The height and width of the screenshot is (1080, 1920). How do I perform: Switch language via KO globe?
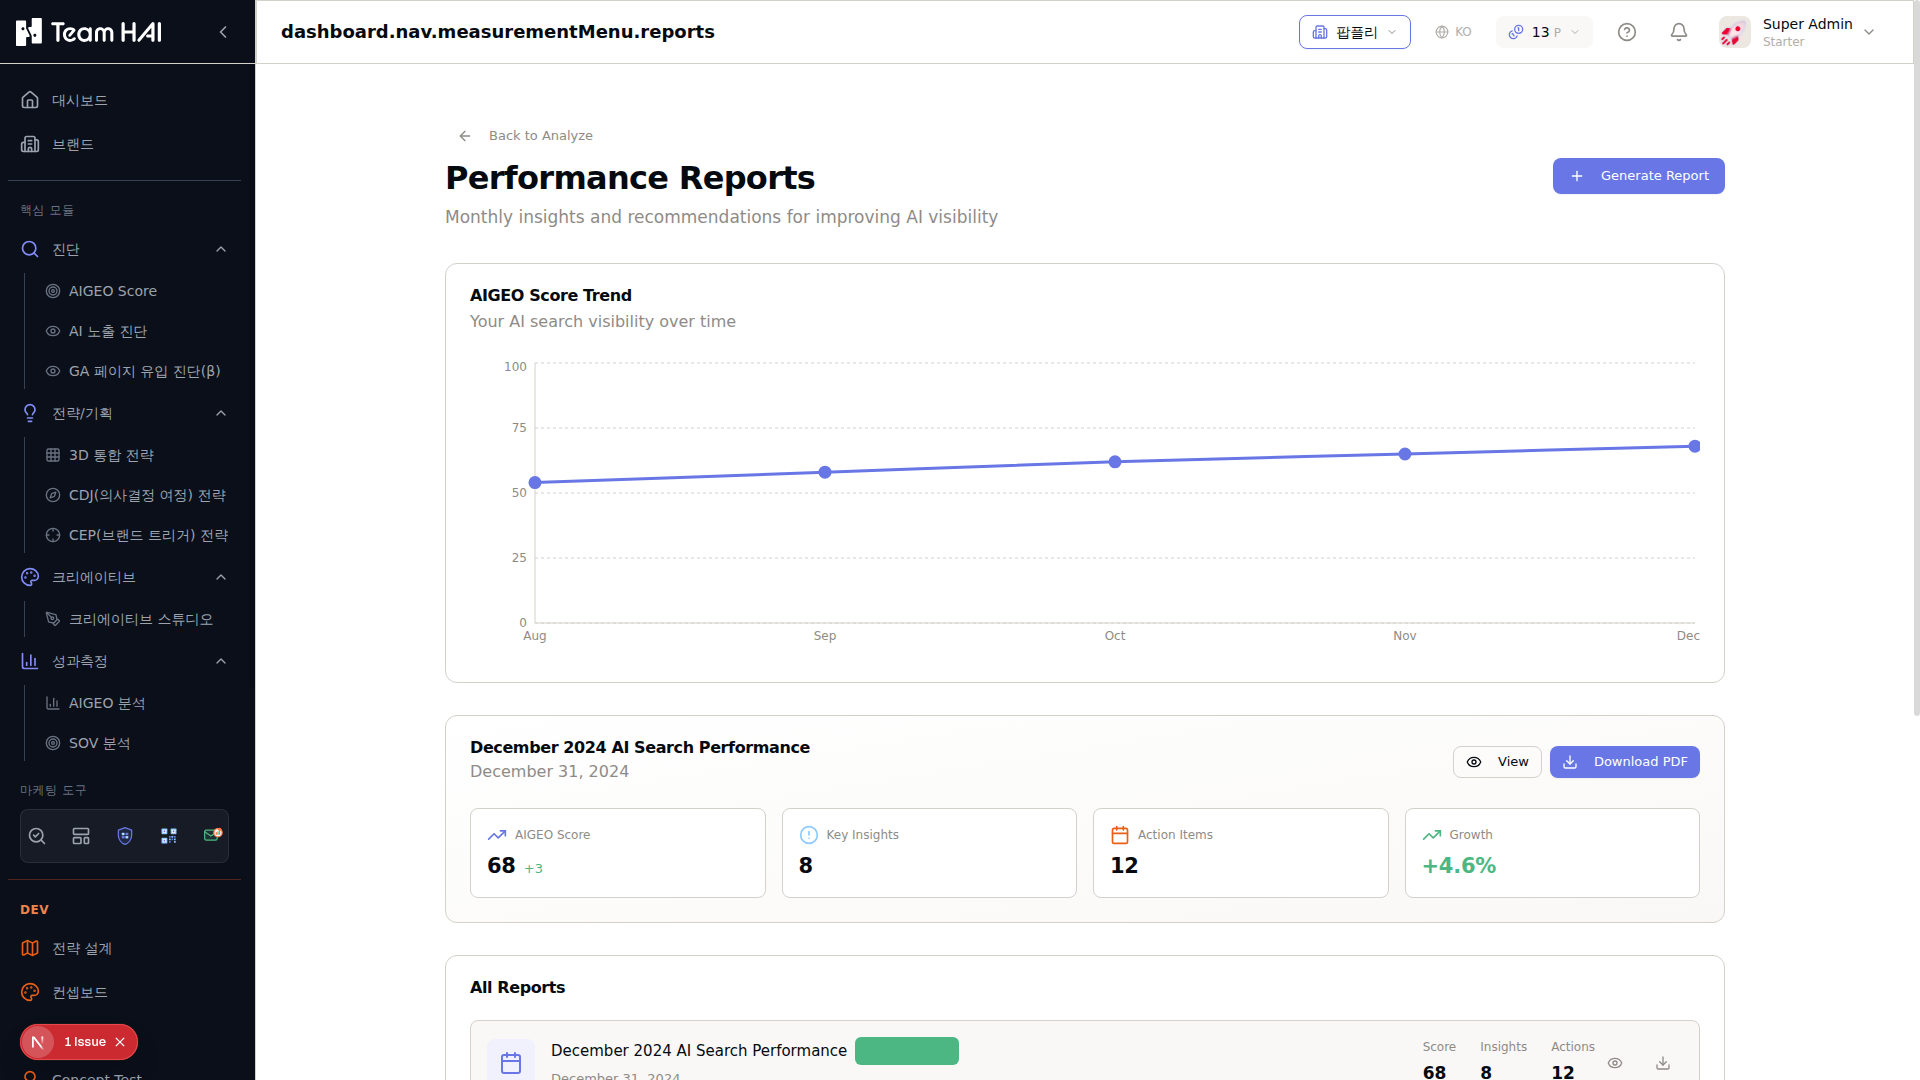click(x=1453, y=32)
